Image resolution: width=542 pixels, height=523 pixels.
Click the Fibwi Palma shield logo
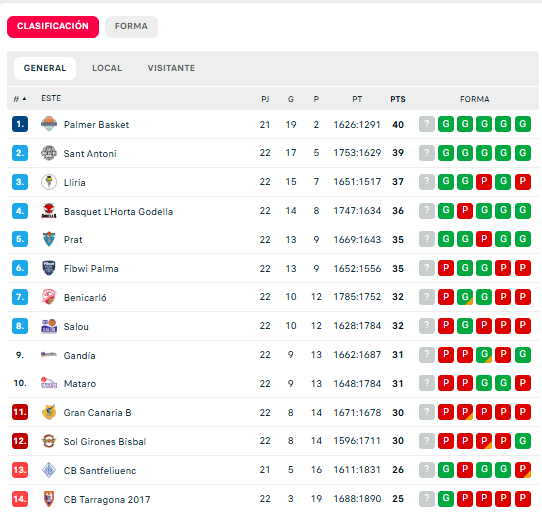click(49, 268)
